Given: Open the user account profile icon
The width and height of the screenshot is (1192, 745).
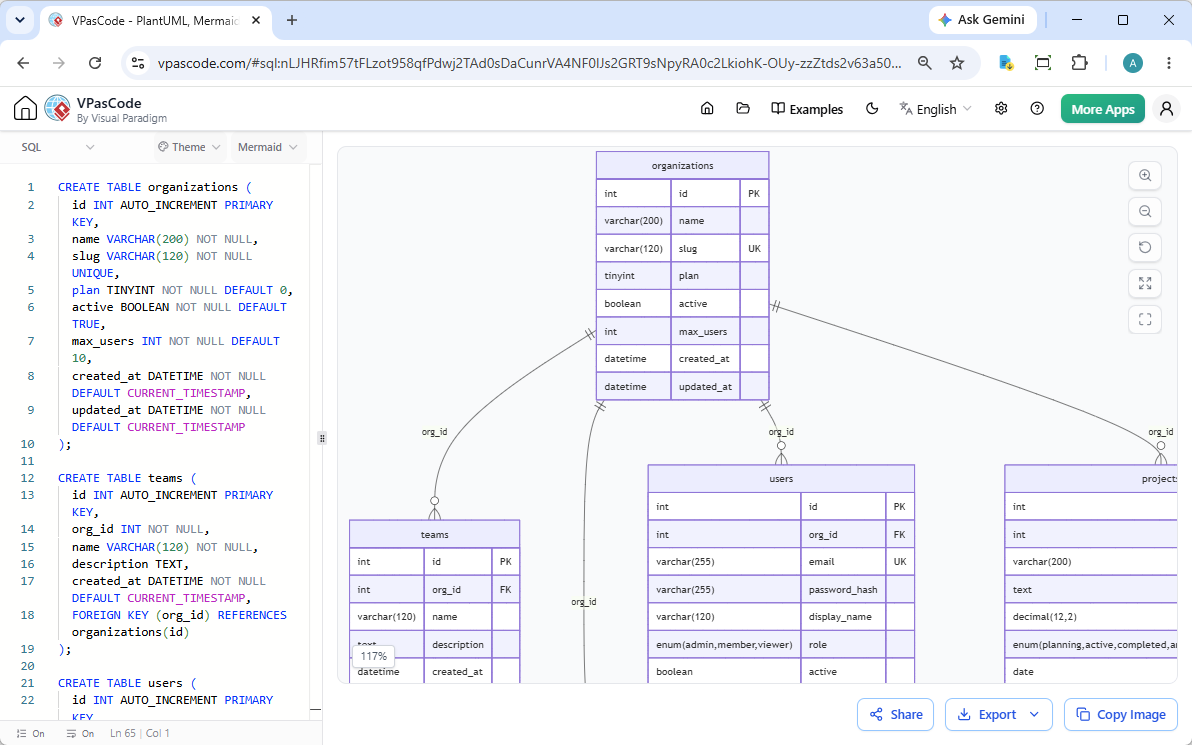Looking at the screenshot, I should coord(1166,109).
